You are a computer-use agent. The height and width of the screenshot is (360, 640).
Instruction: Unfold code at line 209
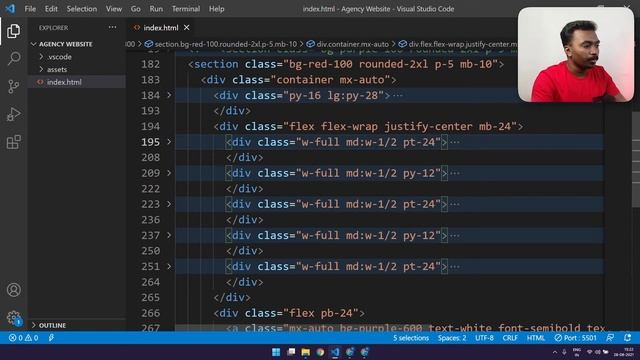(169, 173)
